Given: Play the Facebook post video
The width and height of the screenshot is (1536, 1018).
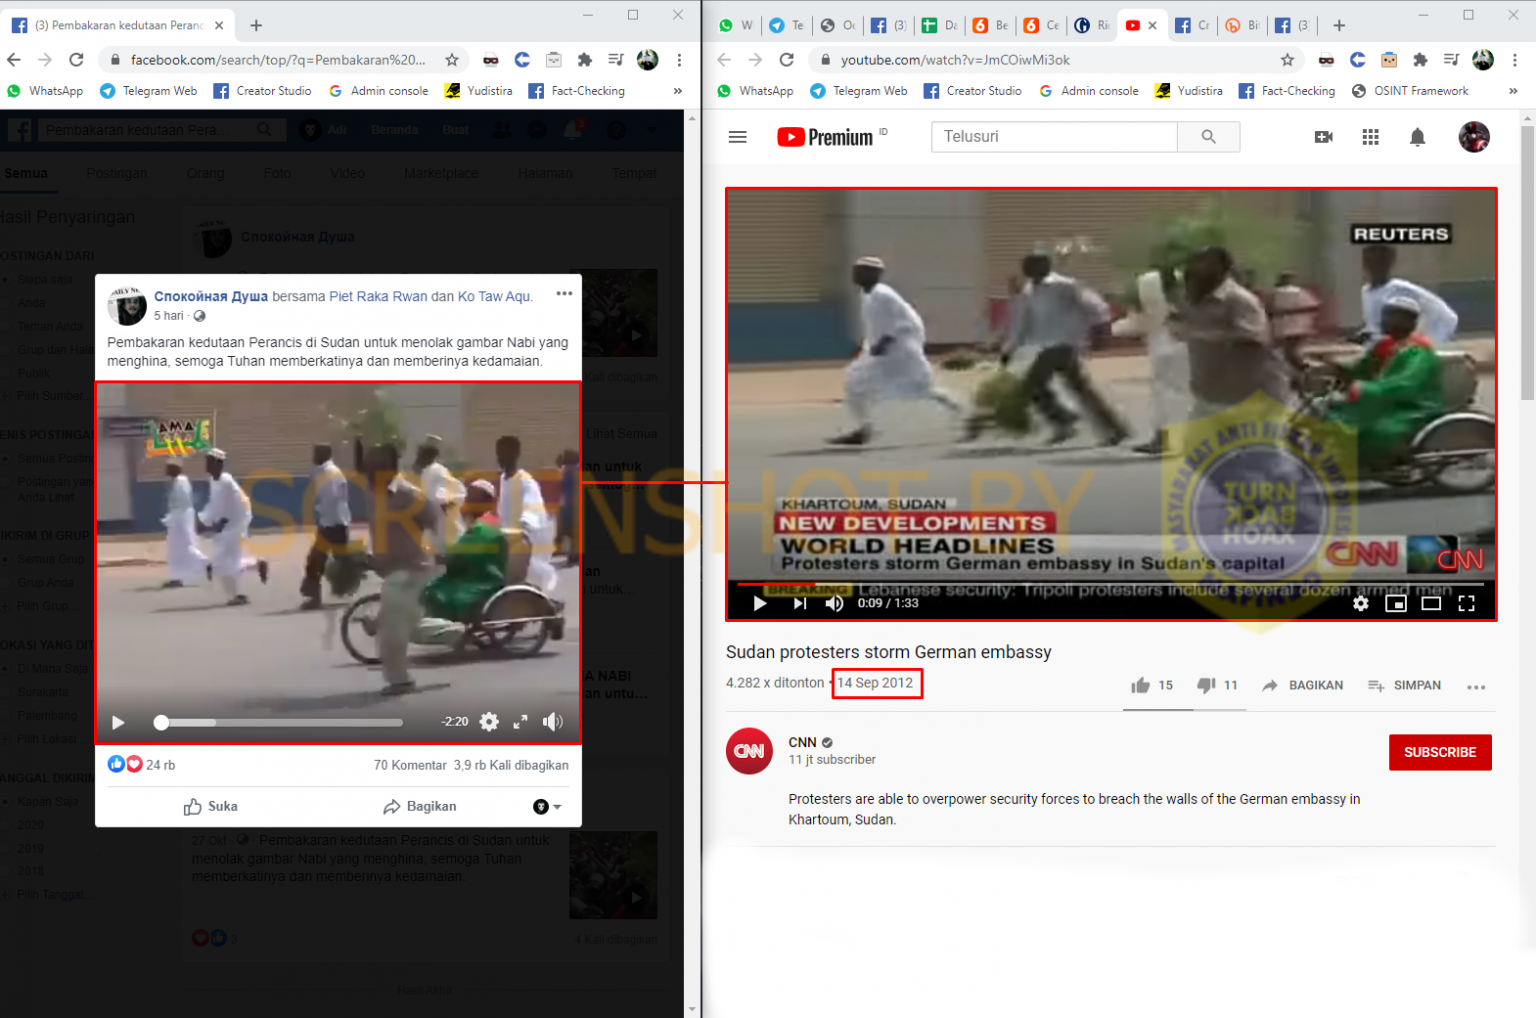Looking at the screenshot, I should [118, 722].
